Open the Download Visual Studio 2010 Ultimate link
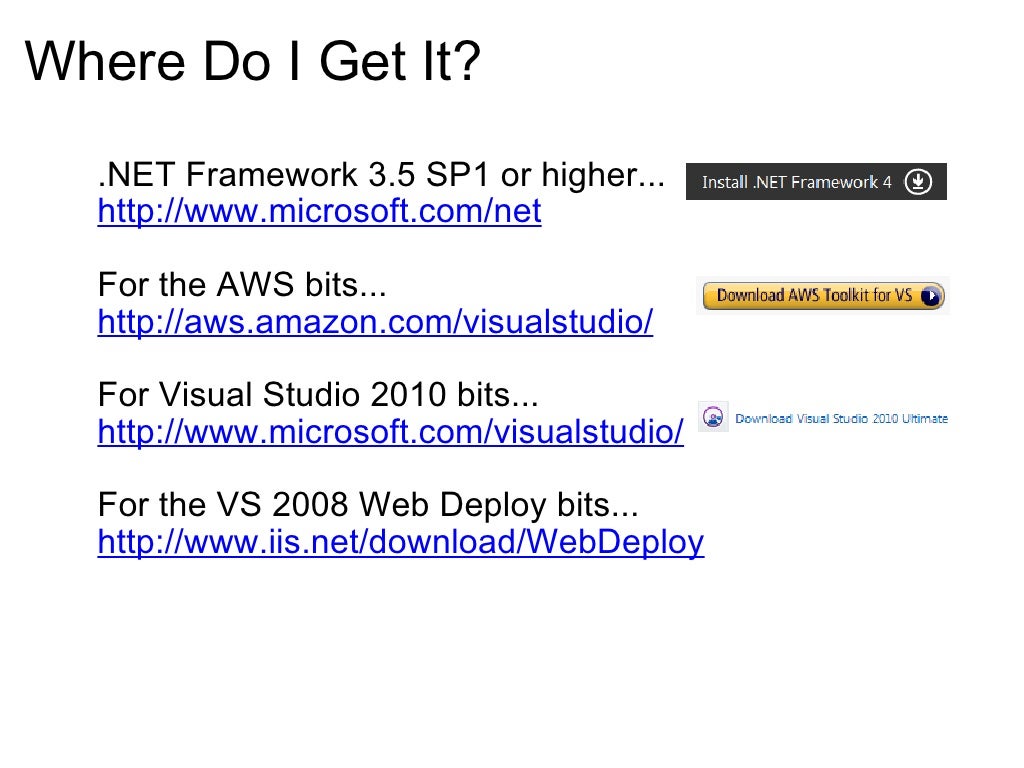This screenshot has height=768, width=1024. click(x=841, y=419)
